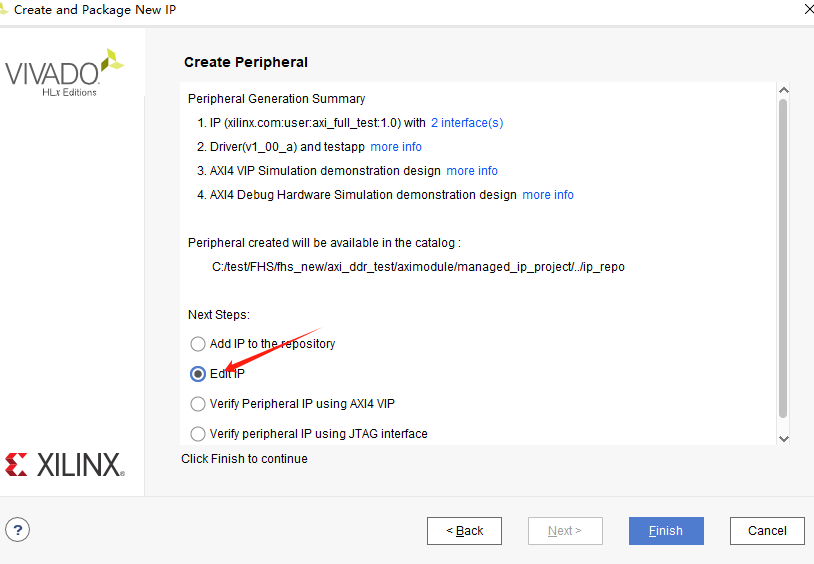This screenshot has height=564, width=814.
Task: Click the Click Finish to continue message
Action: 244,459
